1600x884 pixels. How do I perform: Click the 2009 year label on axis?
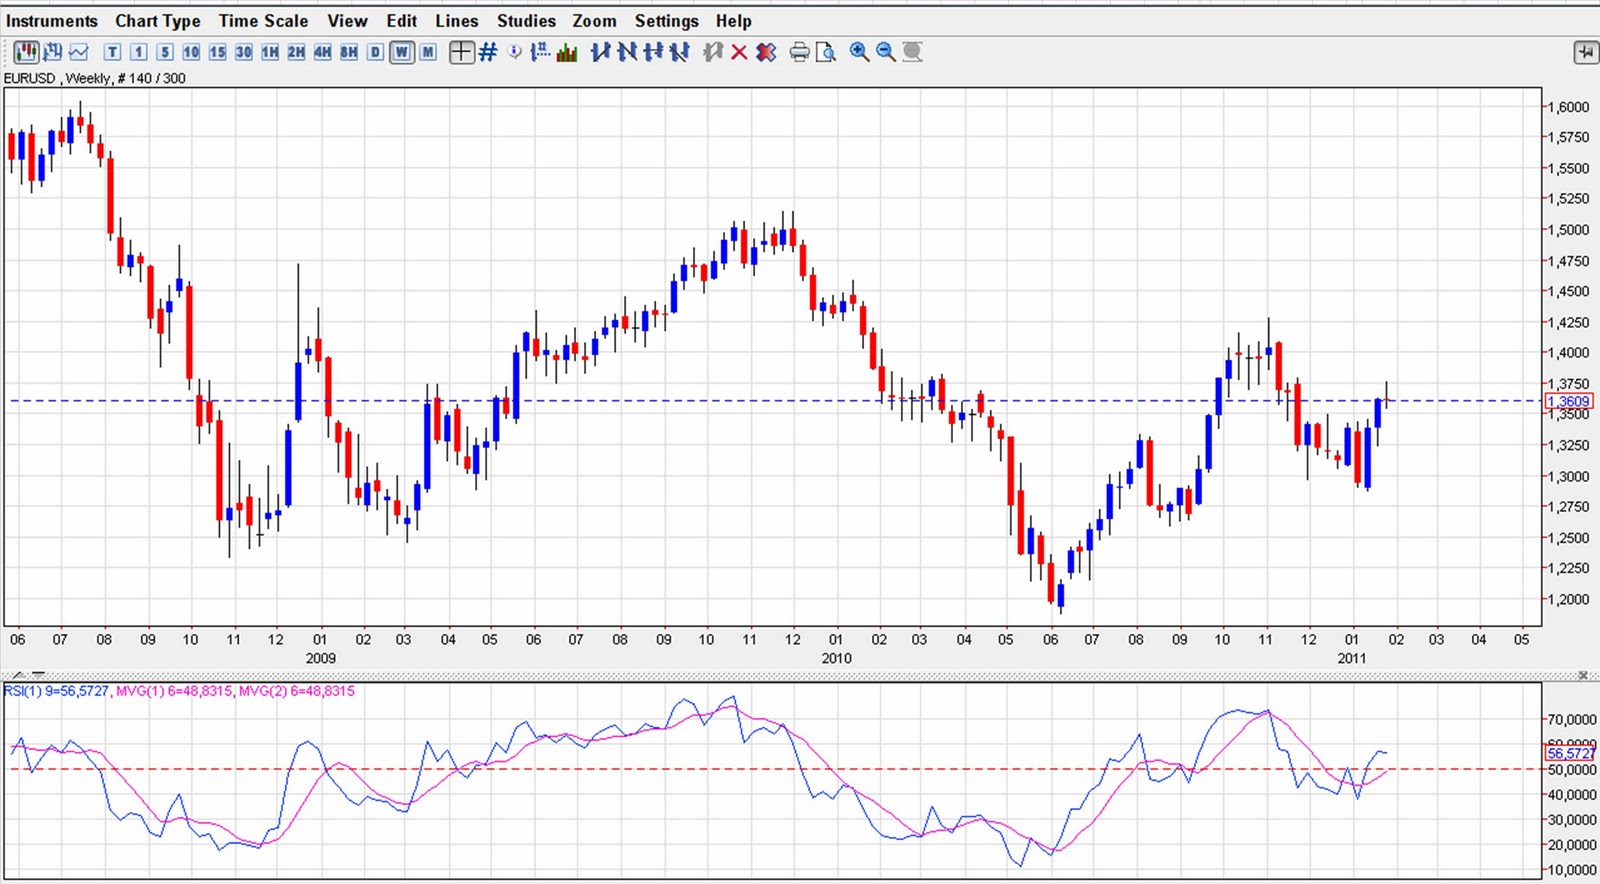point(321,658)
